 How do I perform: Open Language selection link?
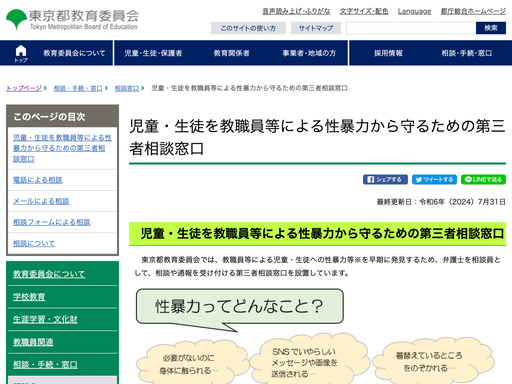[x=414, y=11]
